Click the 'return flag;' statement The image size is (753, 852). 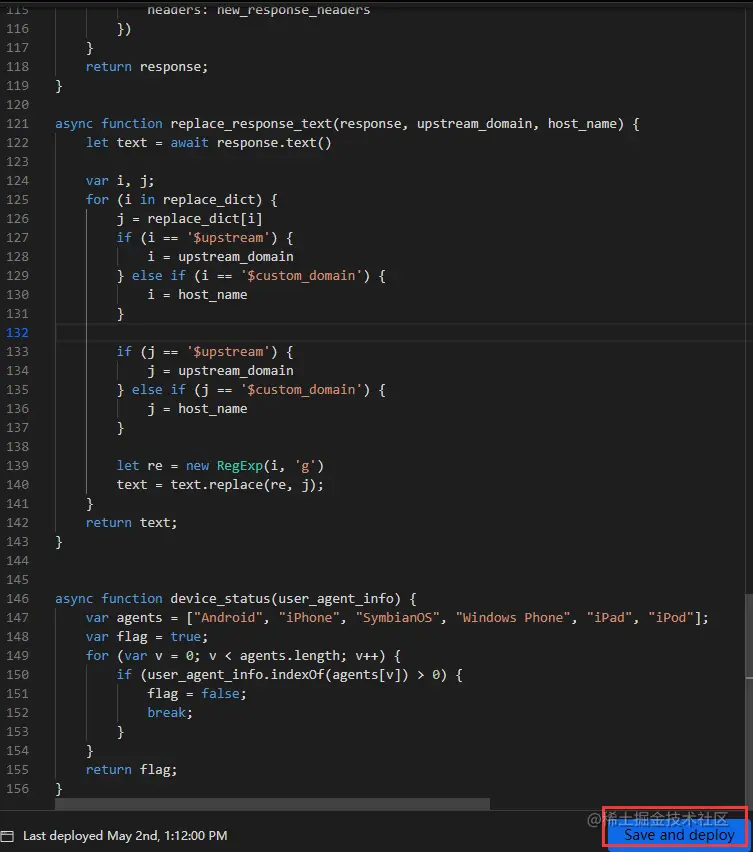[131, 770]
